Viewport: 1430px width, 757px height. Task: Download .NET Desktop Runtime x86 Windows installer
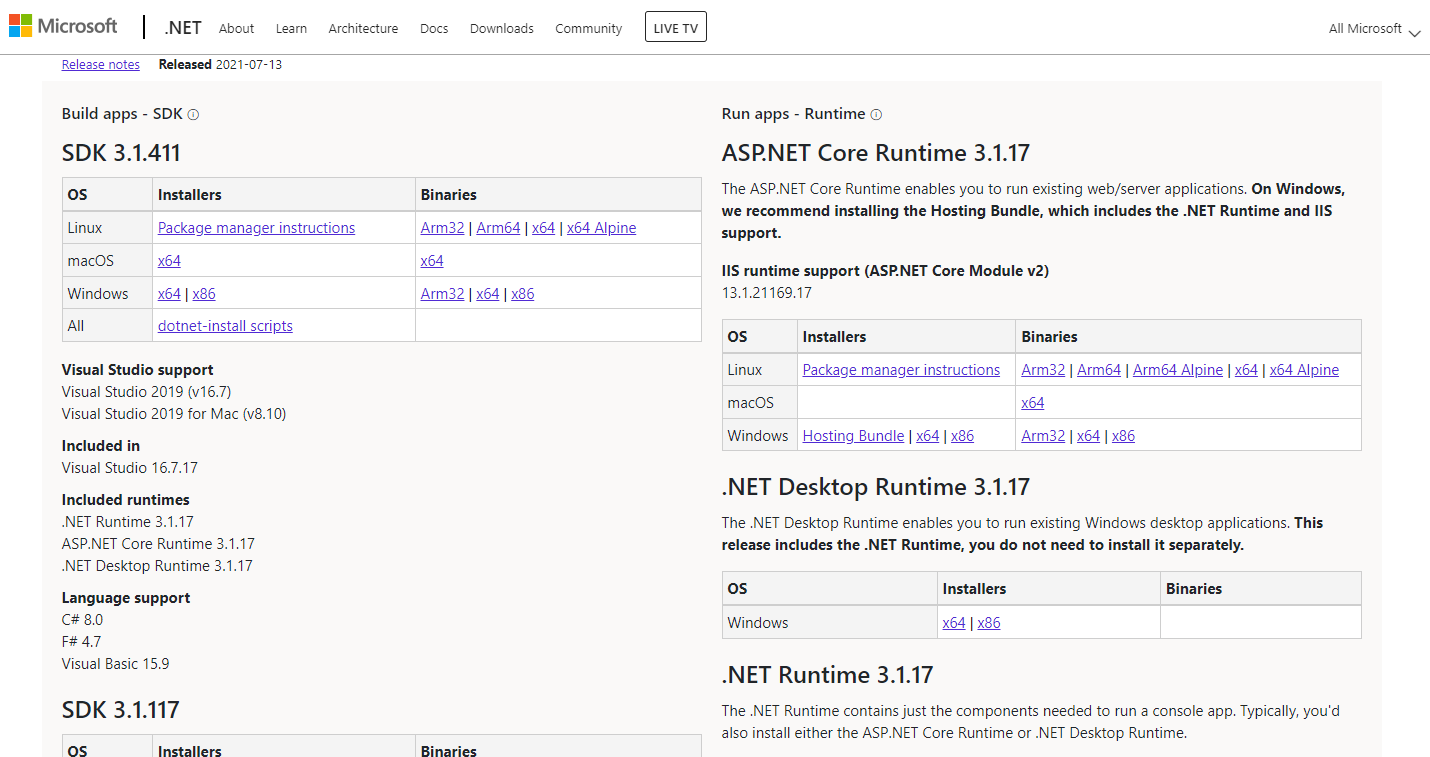click(989, 623)
